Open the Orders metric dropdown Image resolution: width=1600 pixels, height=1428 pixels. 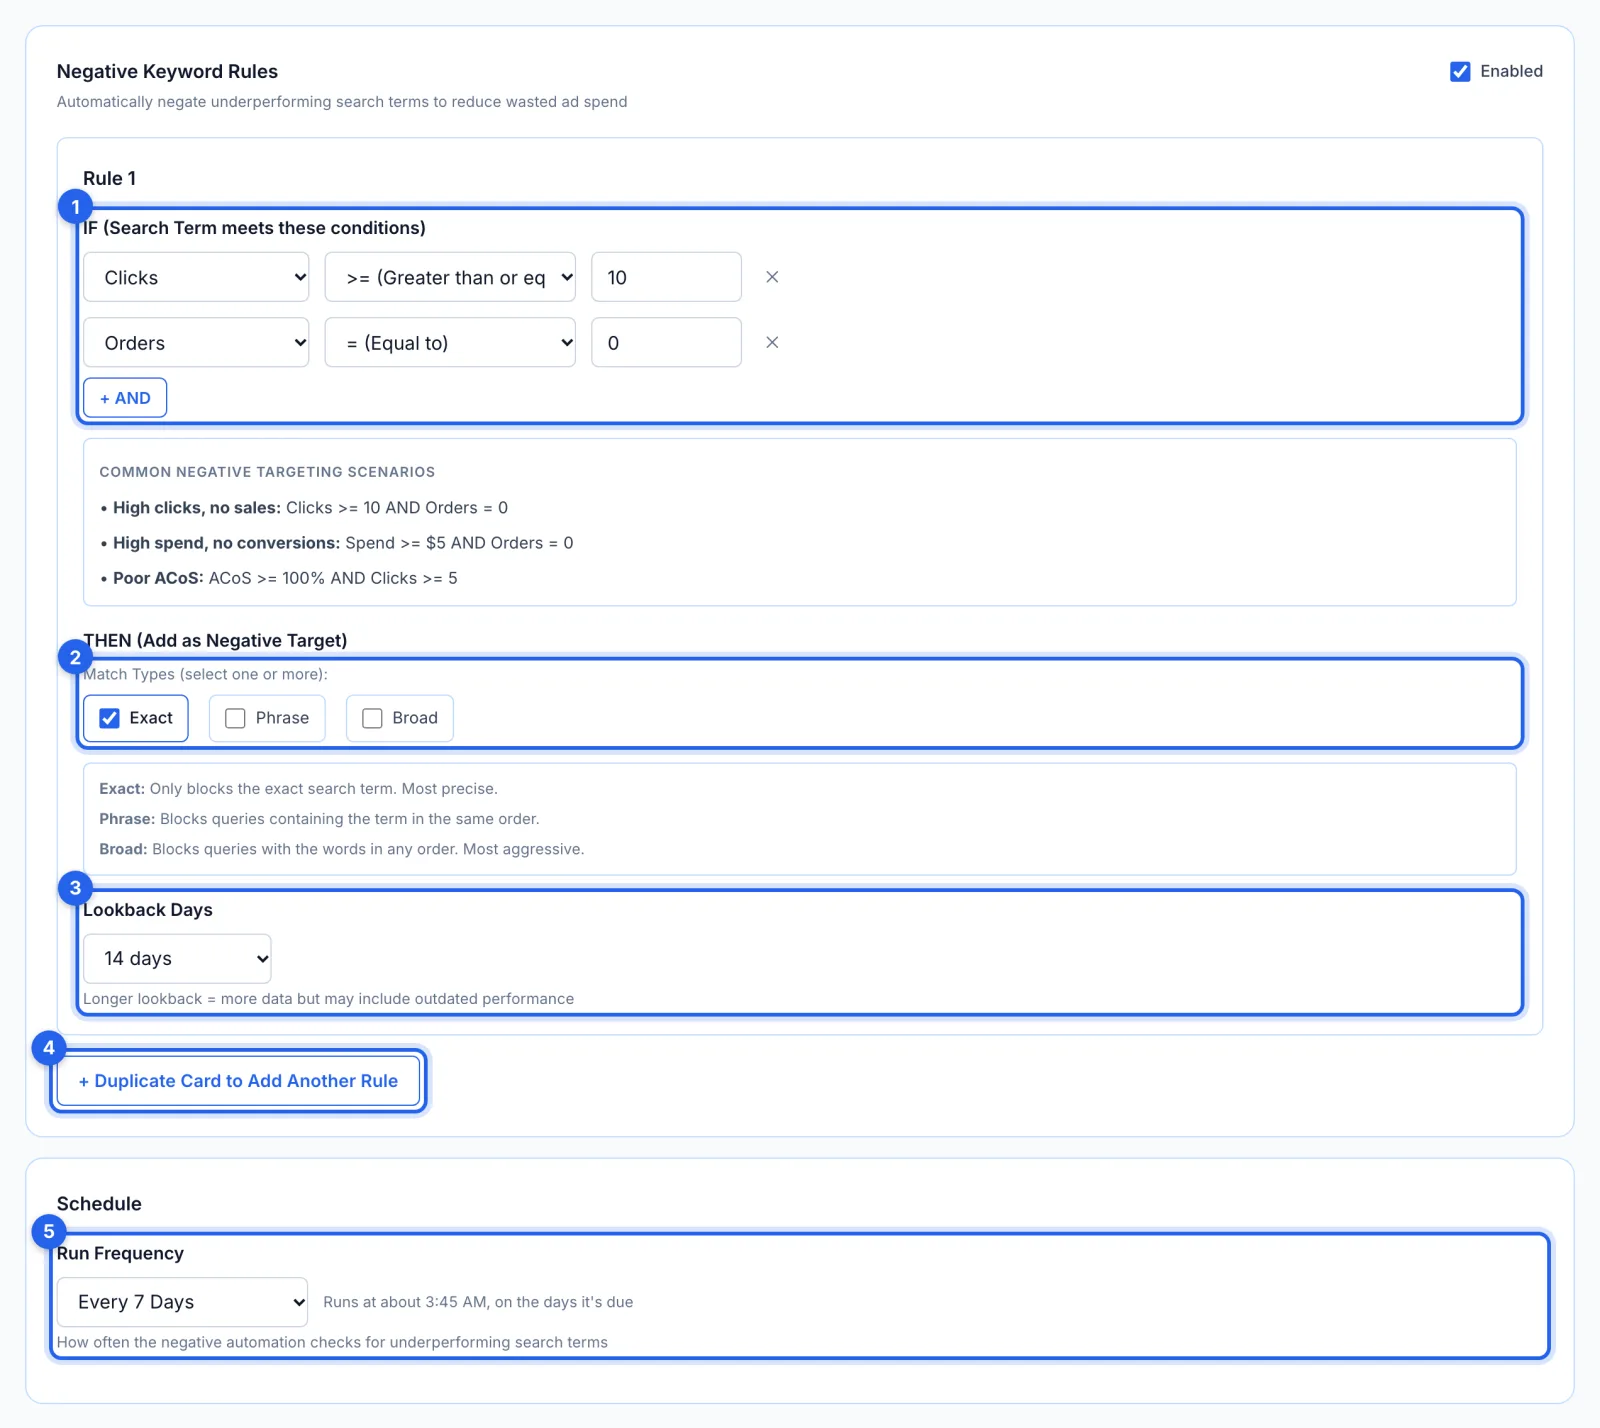click(x=196, y=342)
